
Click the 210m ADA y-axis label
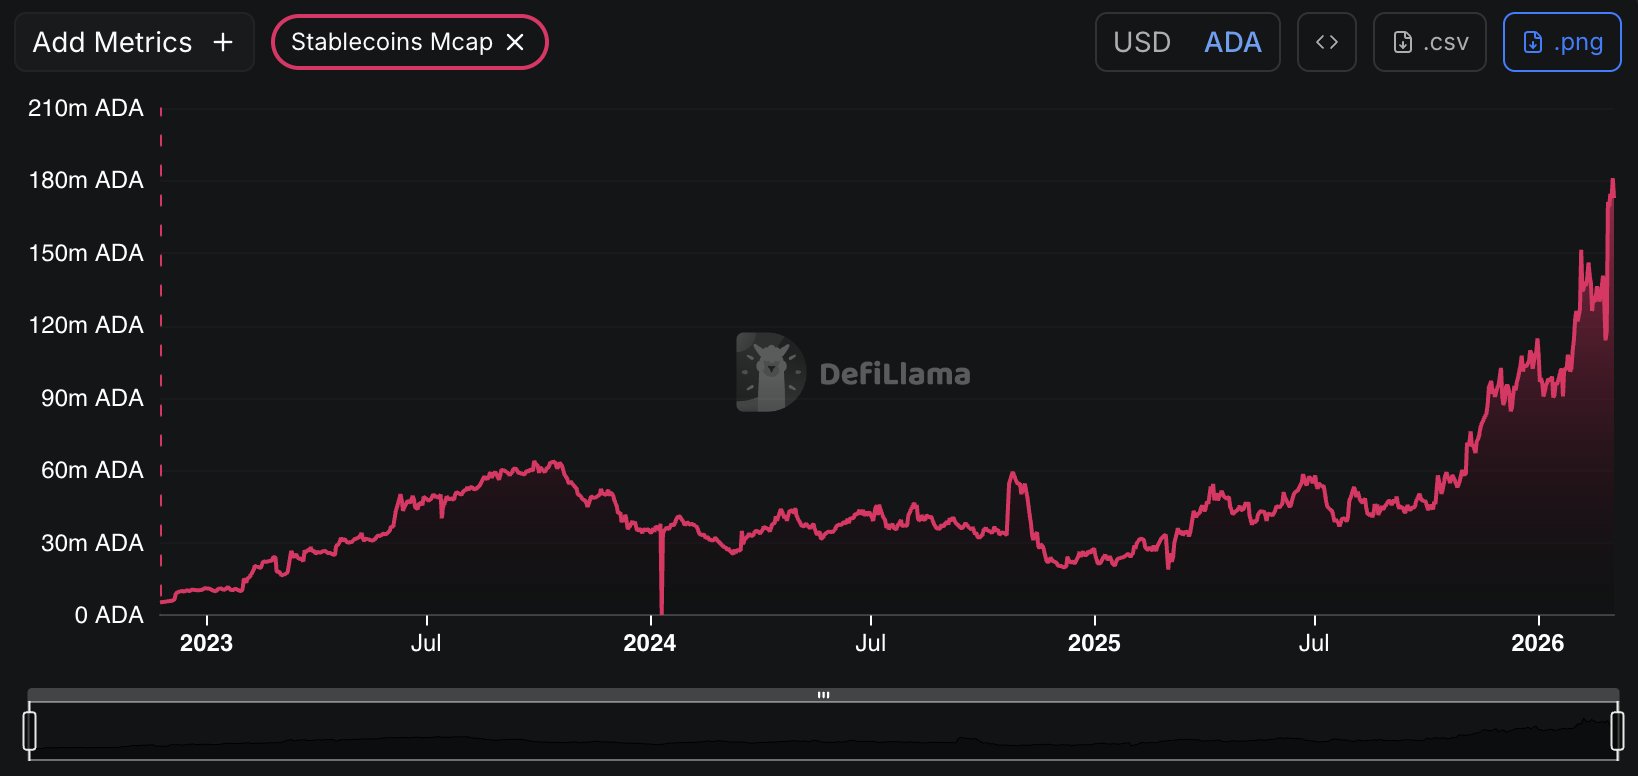tap(86, 108)
